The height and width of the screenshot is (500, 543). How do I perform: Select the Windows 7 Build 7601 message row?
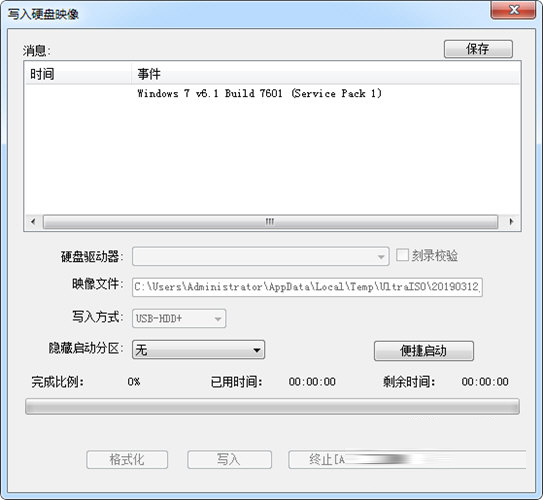pyautogui.click(x=272, y=93)
